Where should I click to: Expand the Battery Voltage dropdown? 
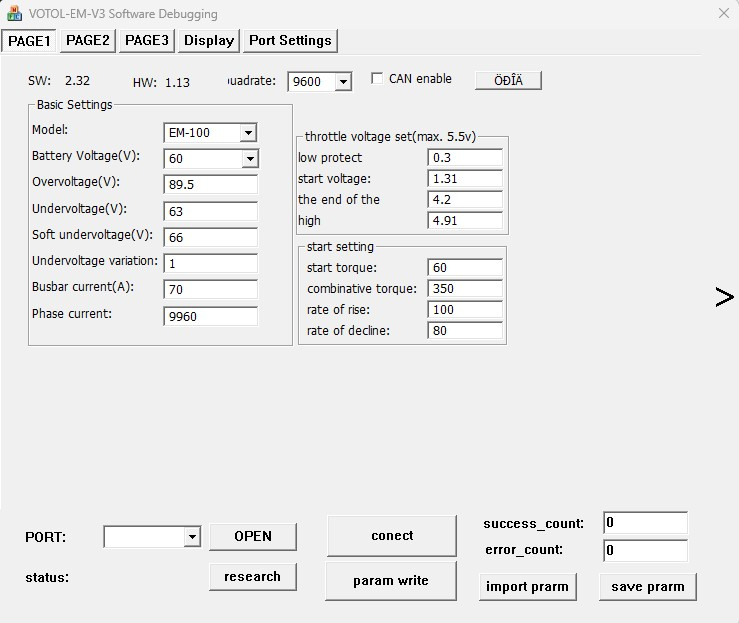(x=249, y=159)
